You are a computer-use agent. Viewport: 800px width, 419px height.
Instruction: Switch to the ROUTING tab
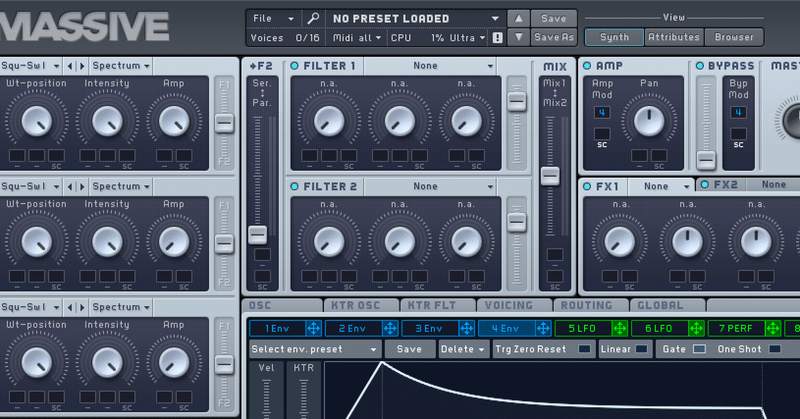click(591, 305)
